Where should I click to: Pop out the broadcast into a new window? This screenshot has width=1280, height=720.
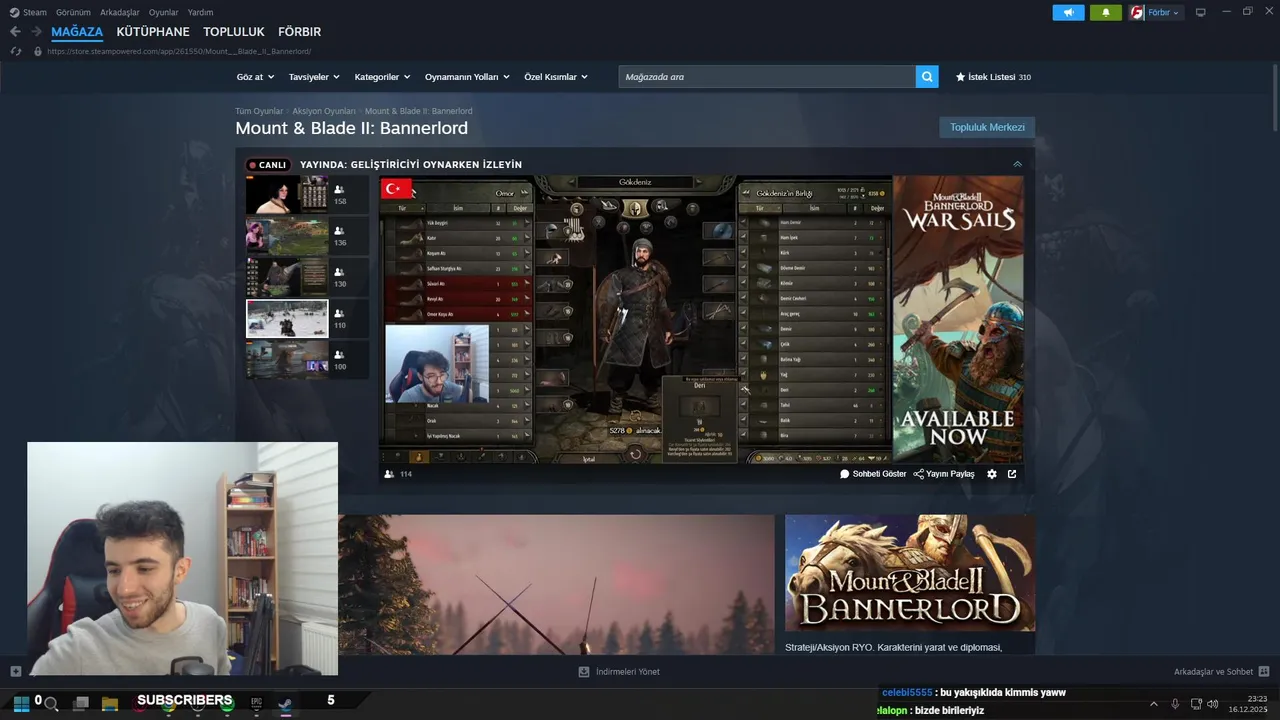click(x=1012, y=474)
